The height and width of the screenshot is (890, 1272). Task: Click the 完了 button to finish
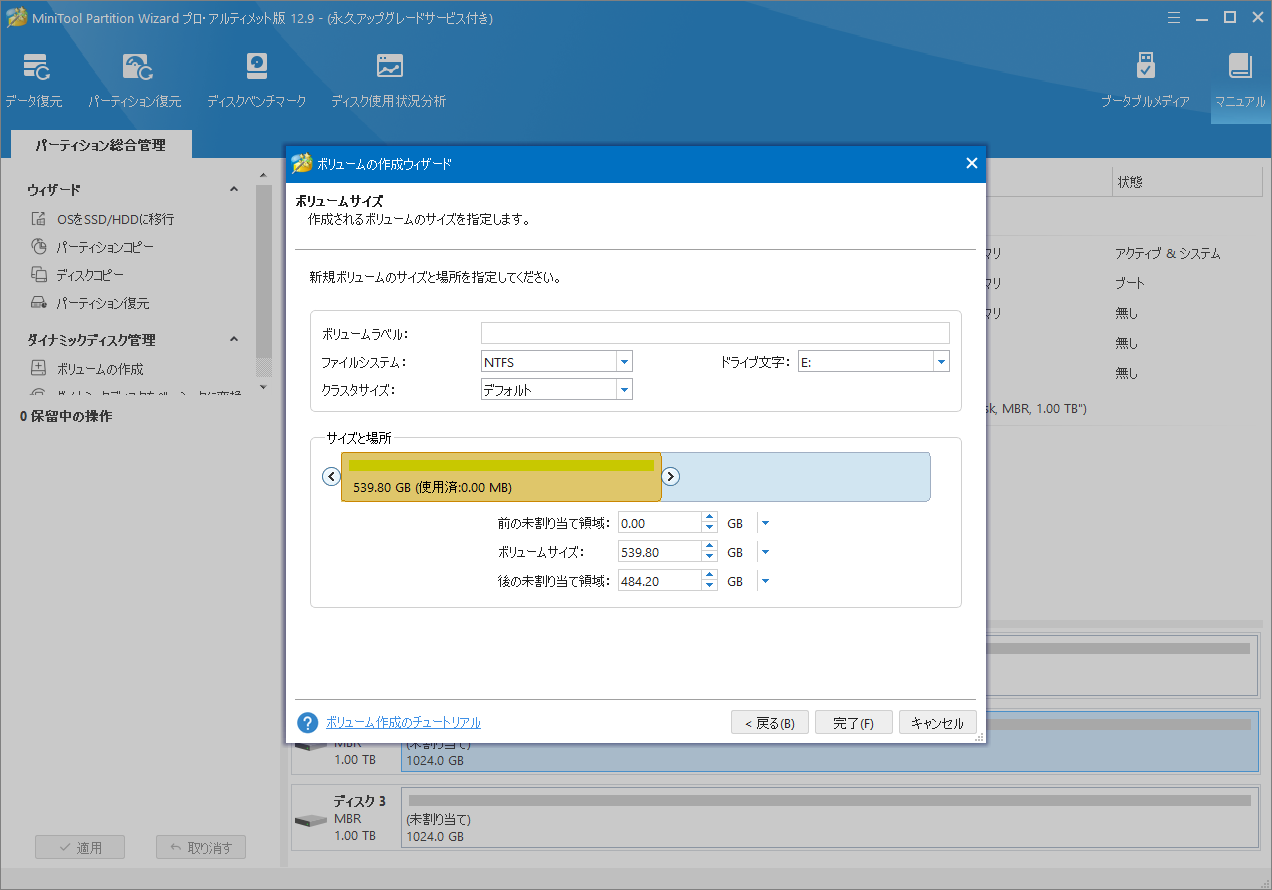853,721
